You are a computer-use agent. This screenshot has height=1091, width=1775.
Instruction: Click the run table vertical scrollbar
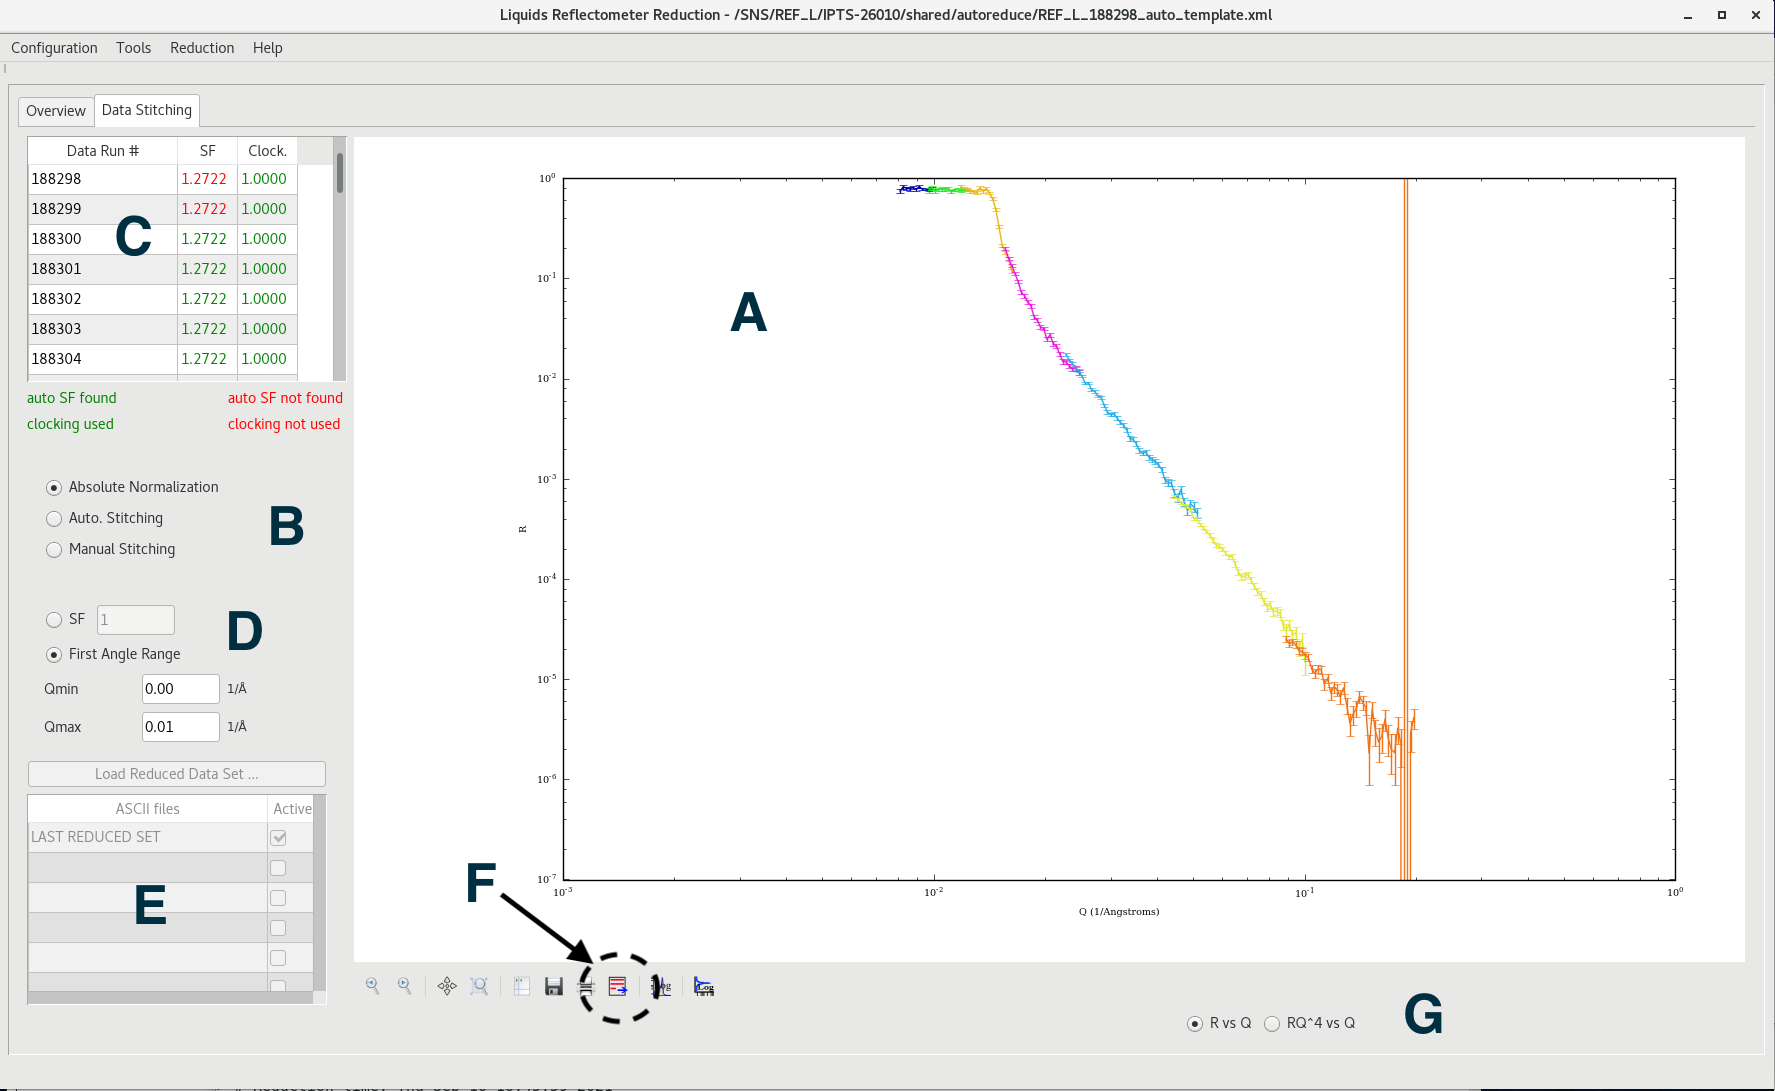(340, 259)
